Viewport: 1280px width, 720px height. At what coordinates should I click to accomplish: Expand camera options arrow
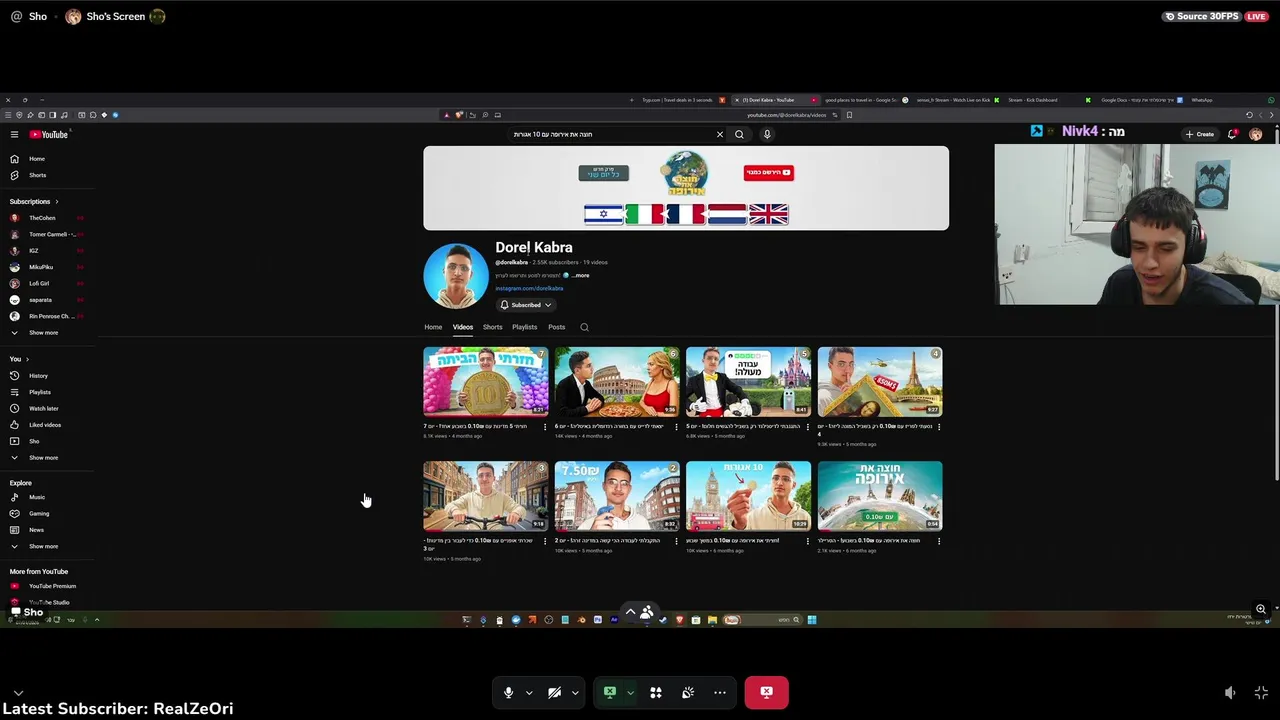(575, 692)
